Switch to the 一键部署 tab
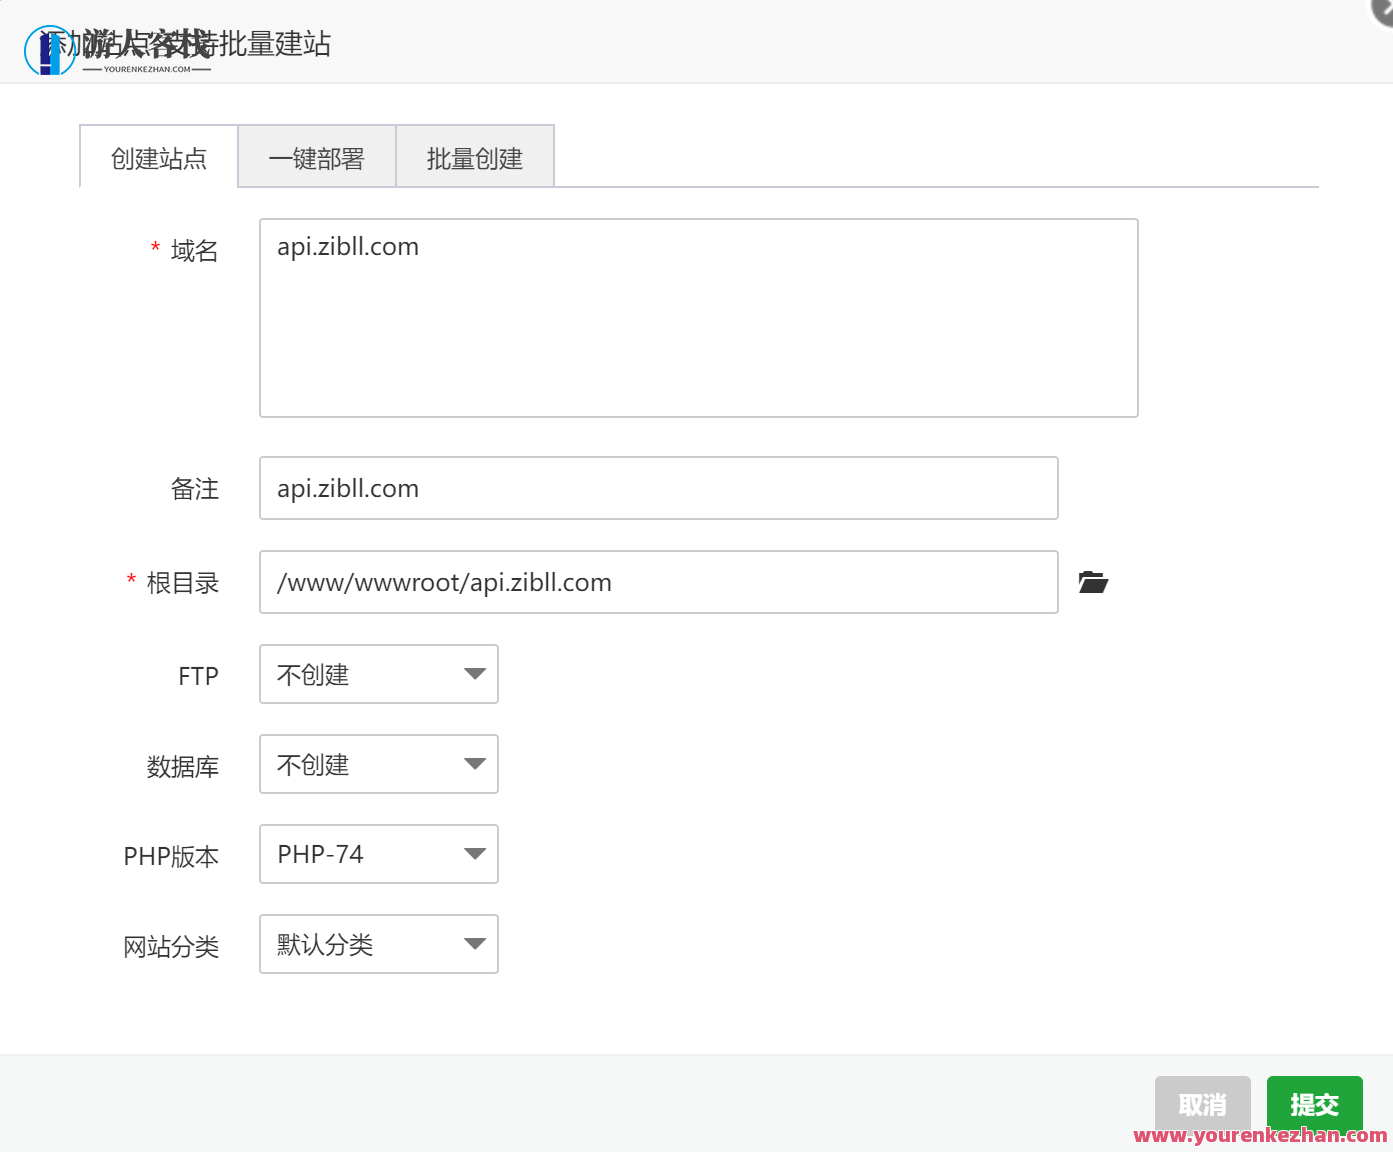This screenshot has width=1393, height=1152. [316, 157]
